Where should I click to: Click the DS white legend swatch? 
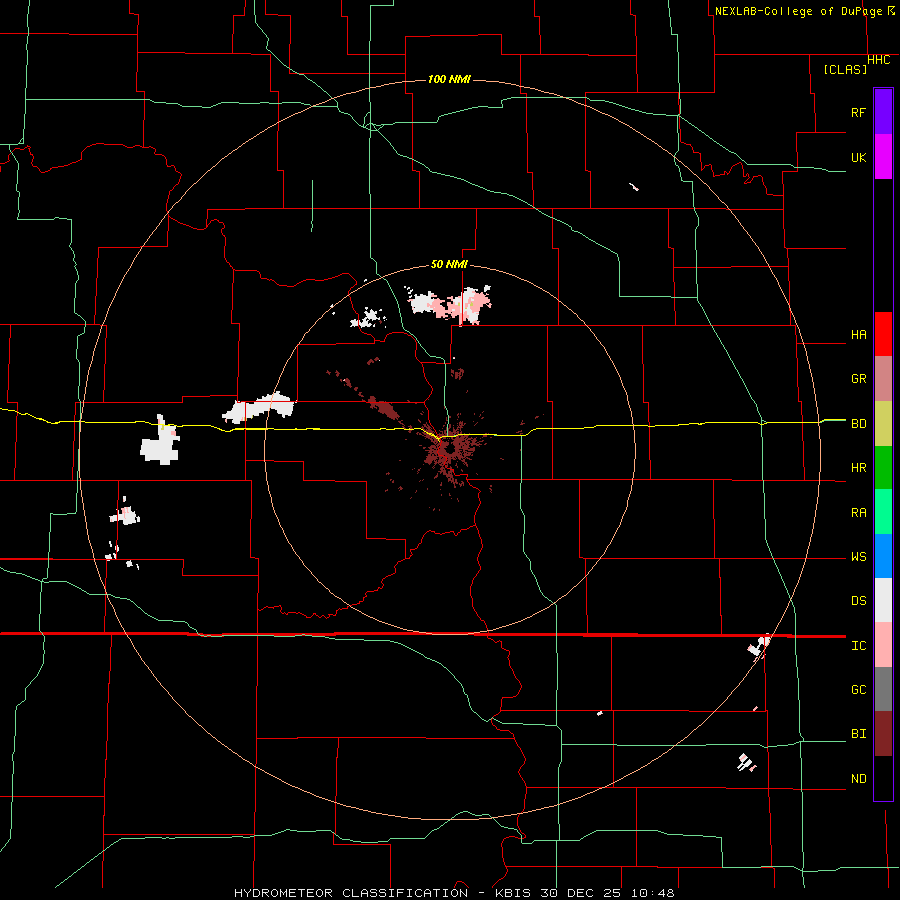(883, 600)
